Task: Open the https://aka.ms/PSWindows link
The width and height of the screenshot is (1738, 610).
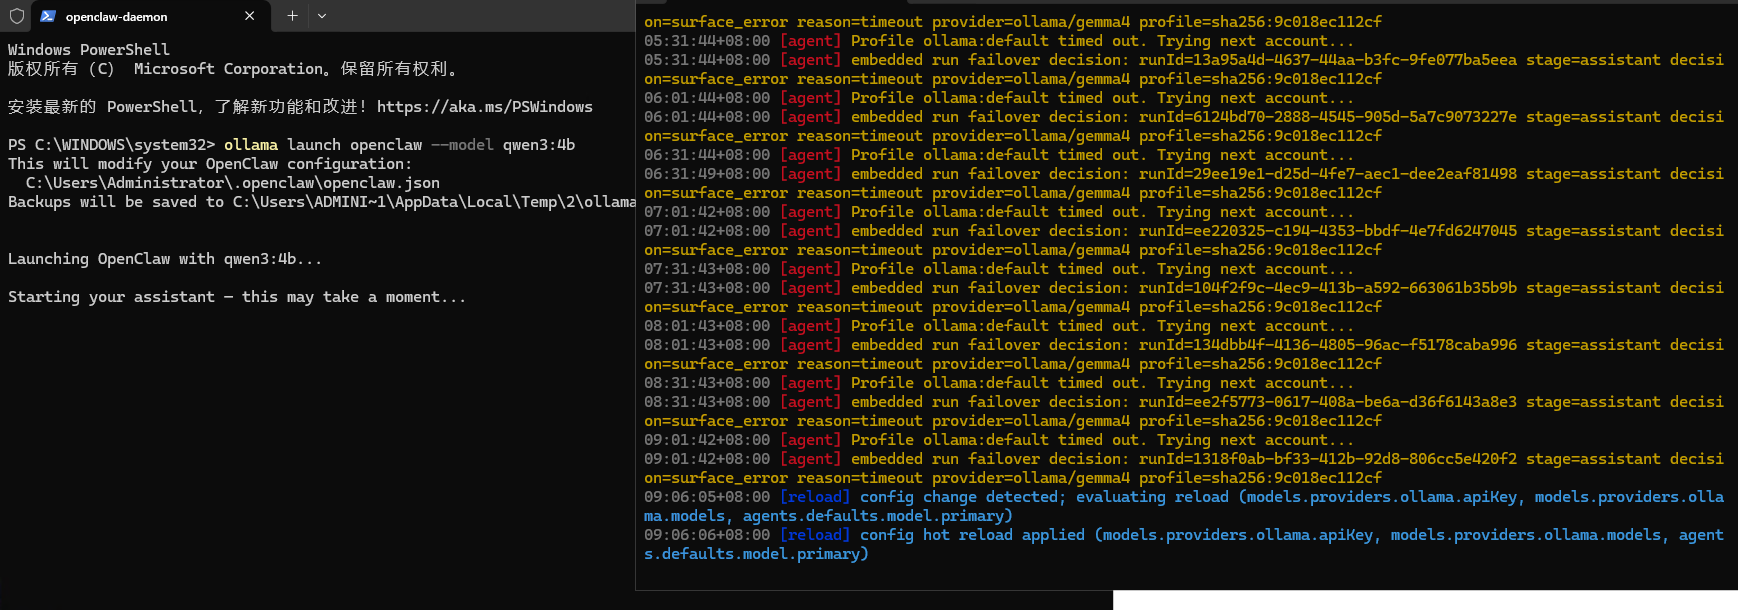Action: click(x=485, y=107)
